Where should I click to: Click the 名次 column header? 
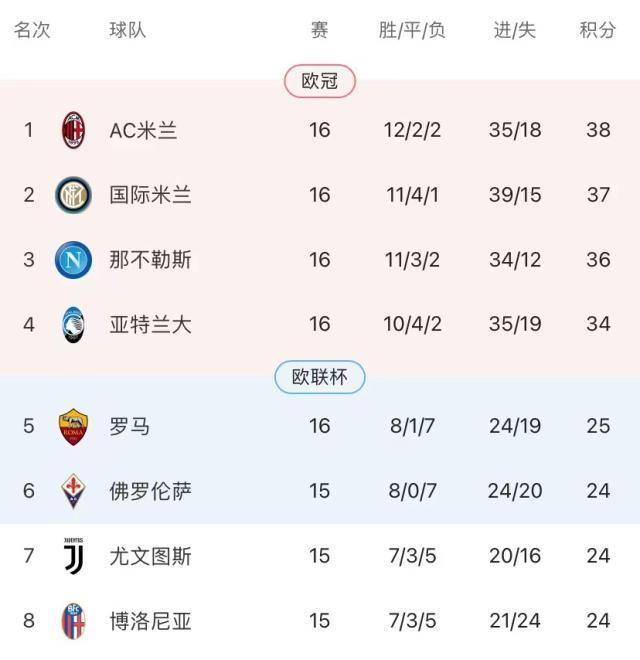tap(32, 30)
